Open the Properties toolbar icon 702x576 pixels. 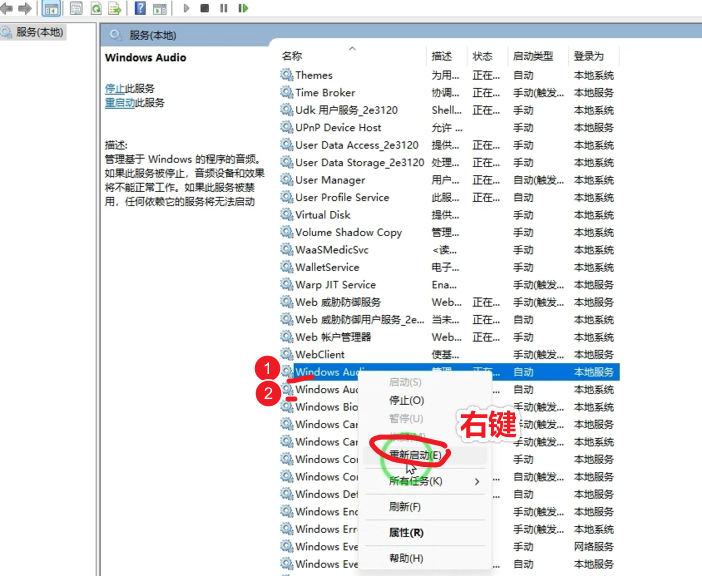(x=77, y=8)
